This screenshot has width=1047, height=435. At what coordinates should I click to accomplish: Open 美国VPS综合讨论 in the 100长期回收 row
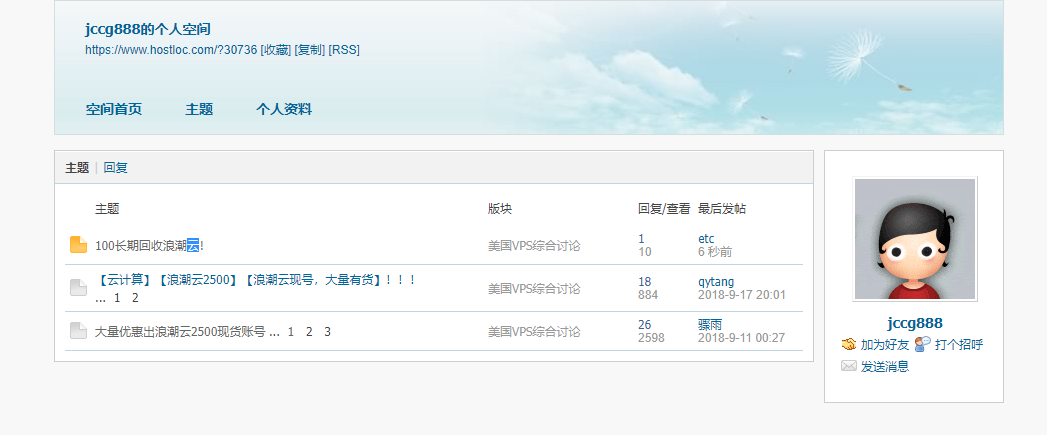click(x=534, y=246)
